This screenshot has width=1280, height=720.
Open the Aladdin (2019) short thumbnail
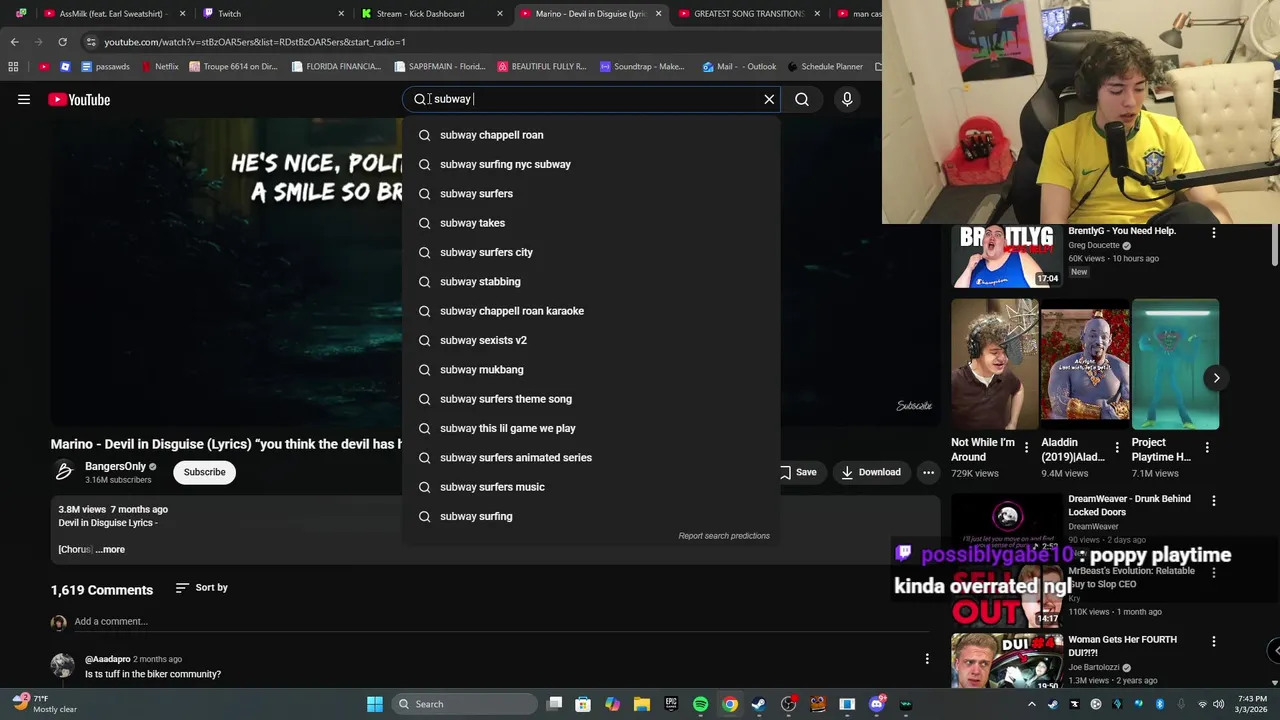click(1085, 364)
